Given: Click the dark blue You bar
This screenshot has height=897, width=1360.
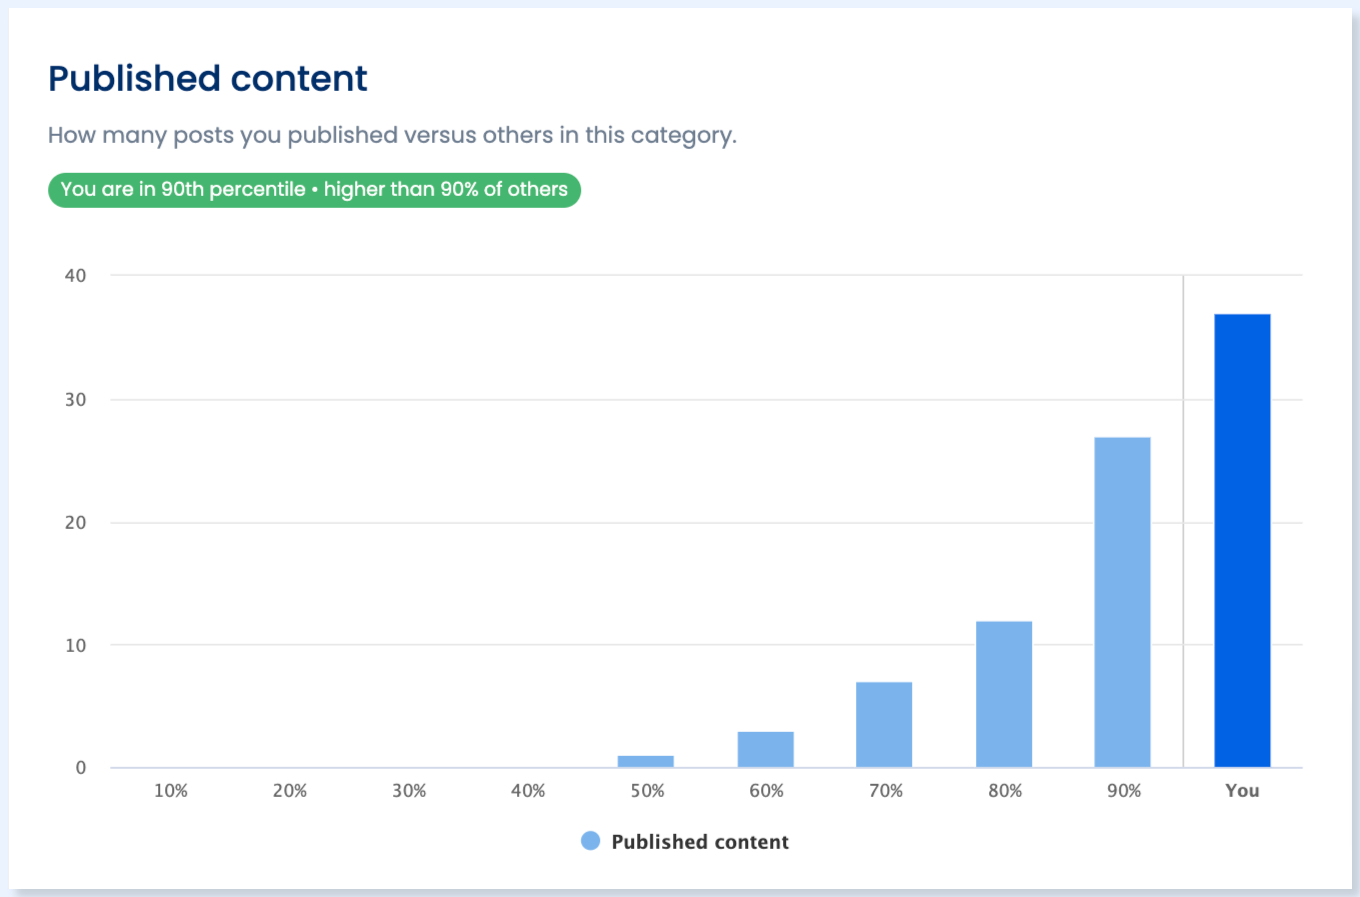Looking at the screenshot, I should tap(1242, 540).
